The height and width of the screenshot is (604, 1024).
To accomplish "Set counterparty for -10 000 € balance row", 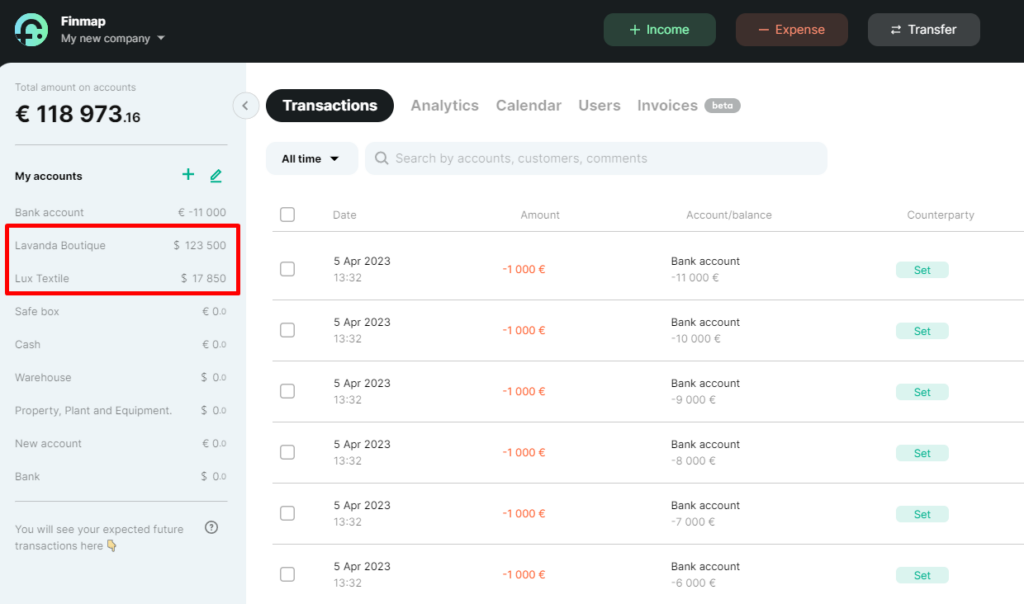I will click(922, 331).
